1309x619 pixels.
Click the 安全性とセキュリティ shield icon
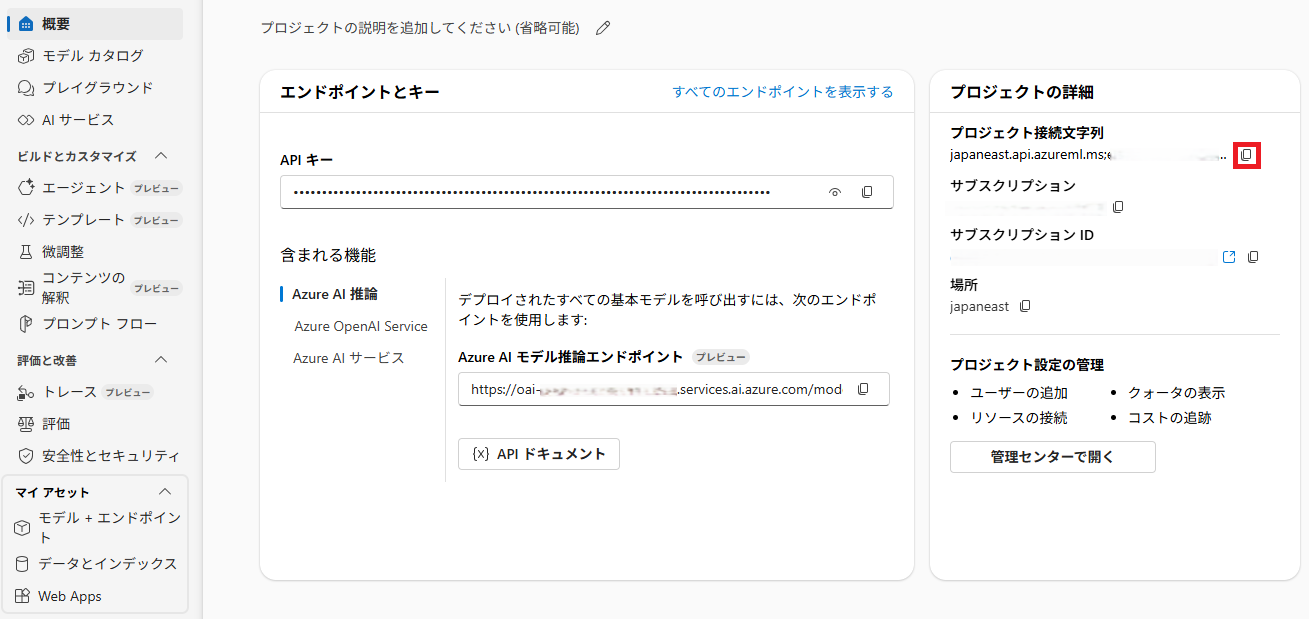(26, 456)
